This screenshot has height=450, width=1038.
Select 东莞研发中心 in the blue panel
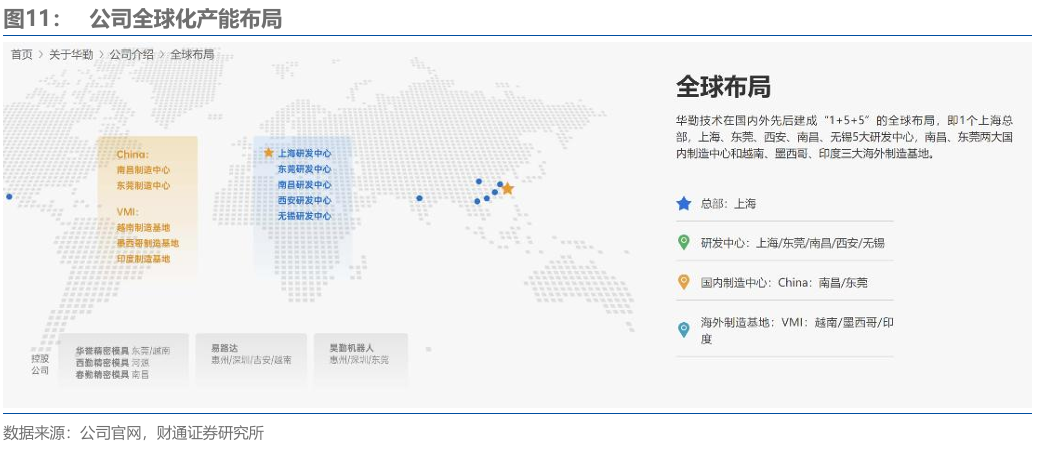tap(304, 169)
